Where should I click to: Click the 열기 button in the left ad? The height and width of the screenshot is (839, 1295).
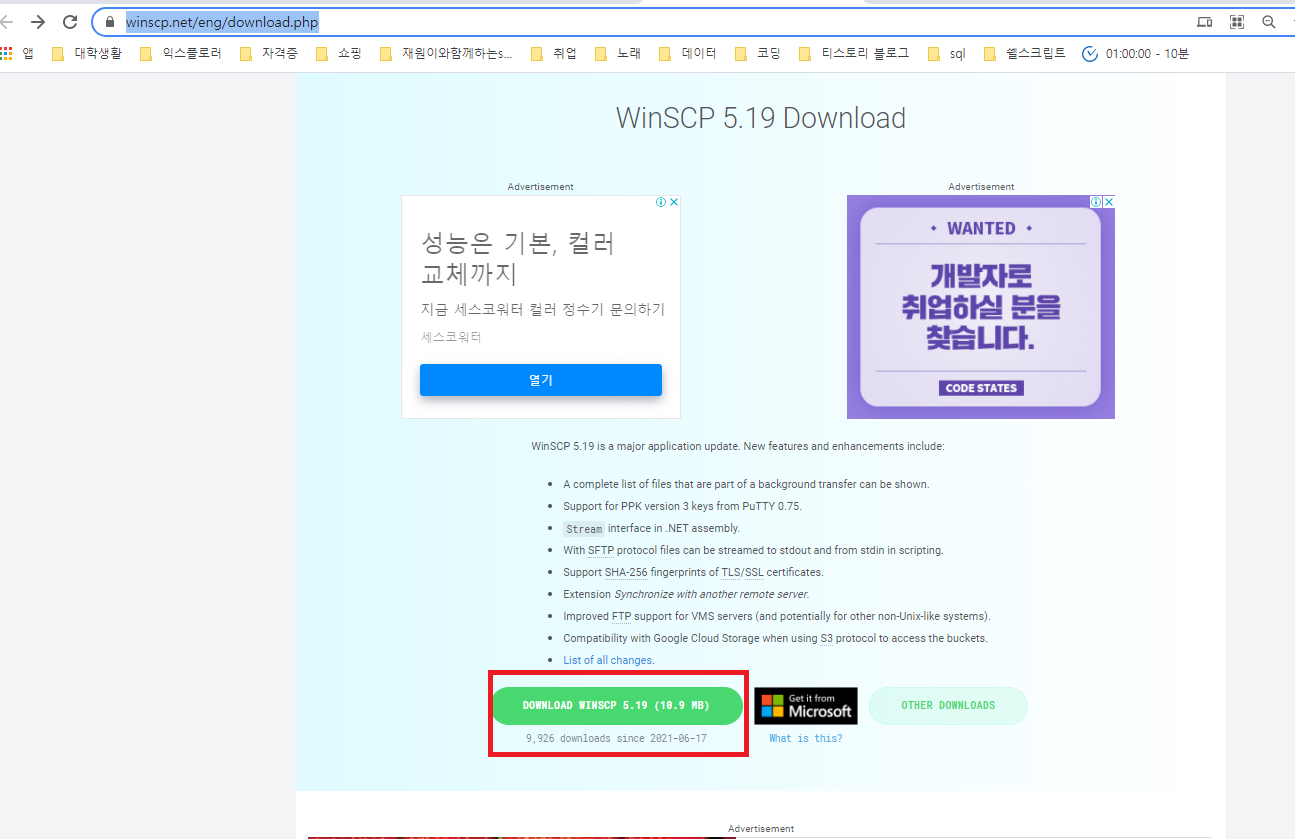[541, 380]
